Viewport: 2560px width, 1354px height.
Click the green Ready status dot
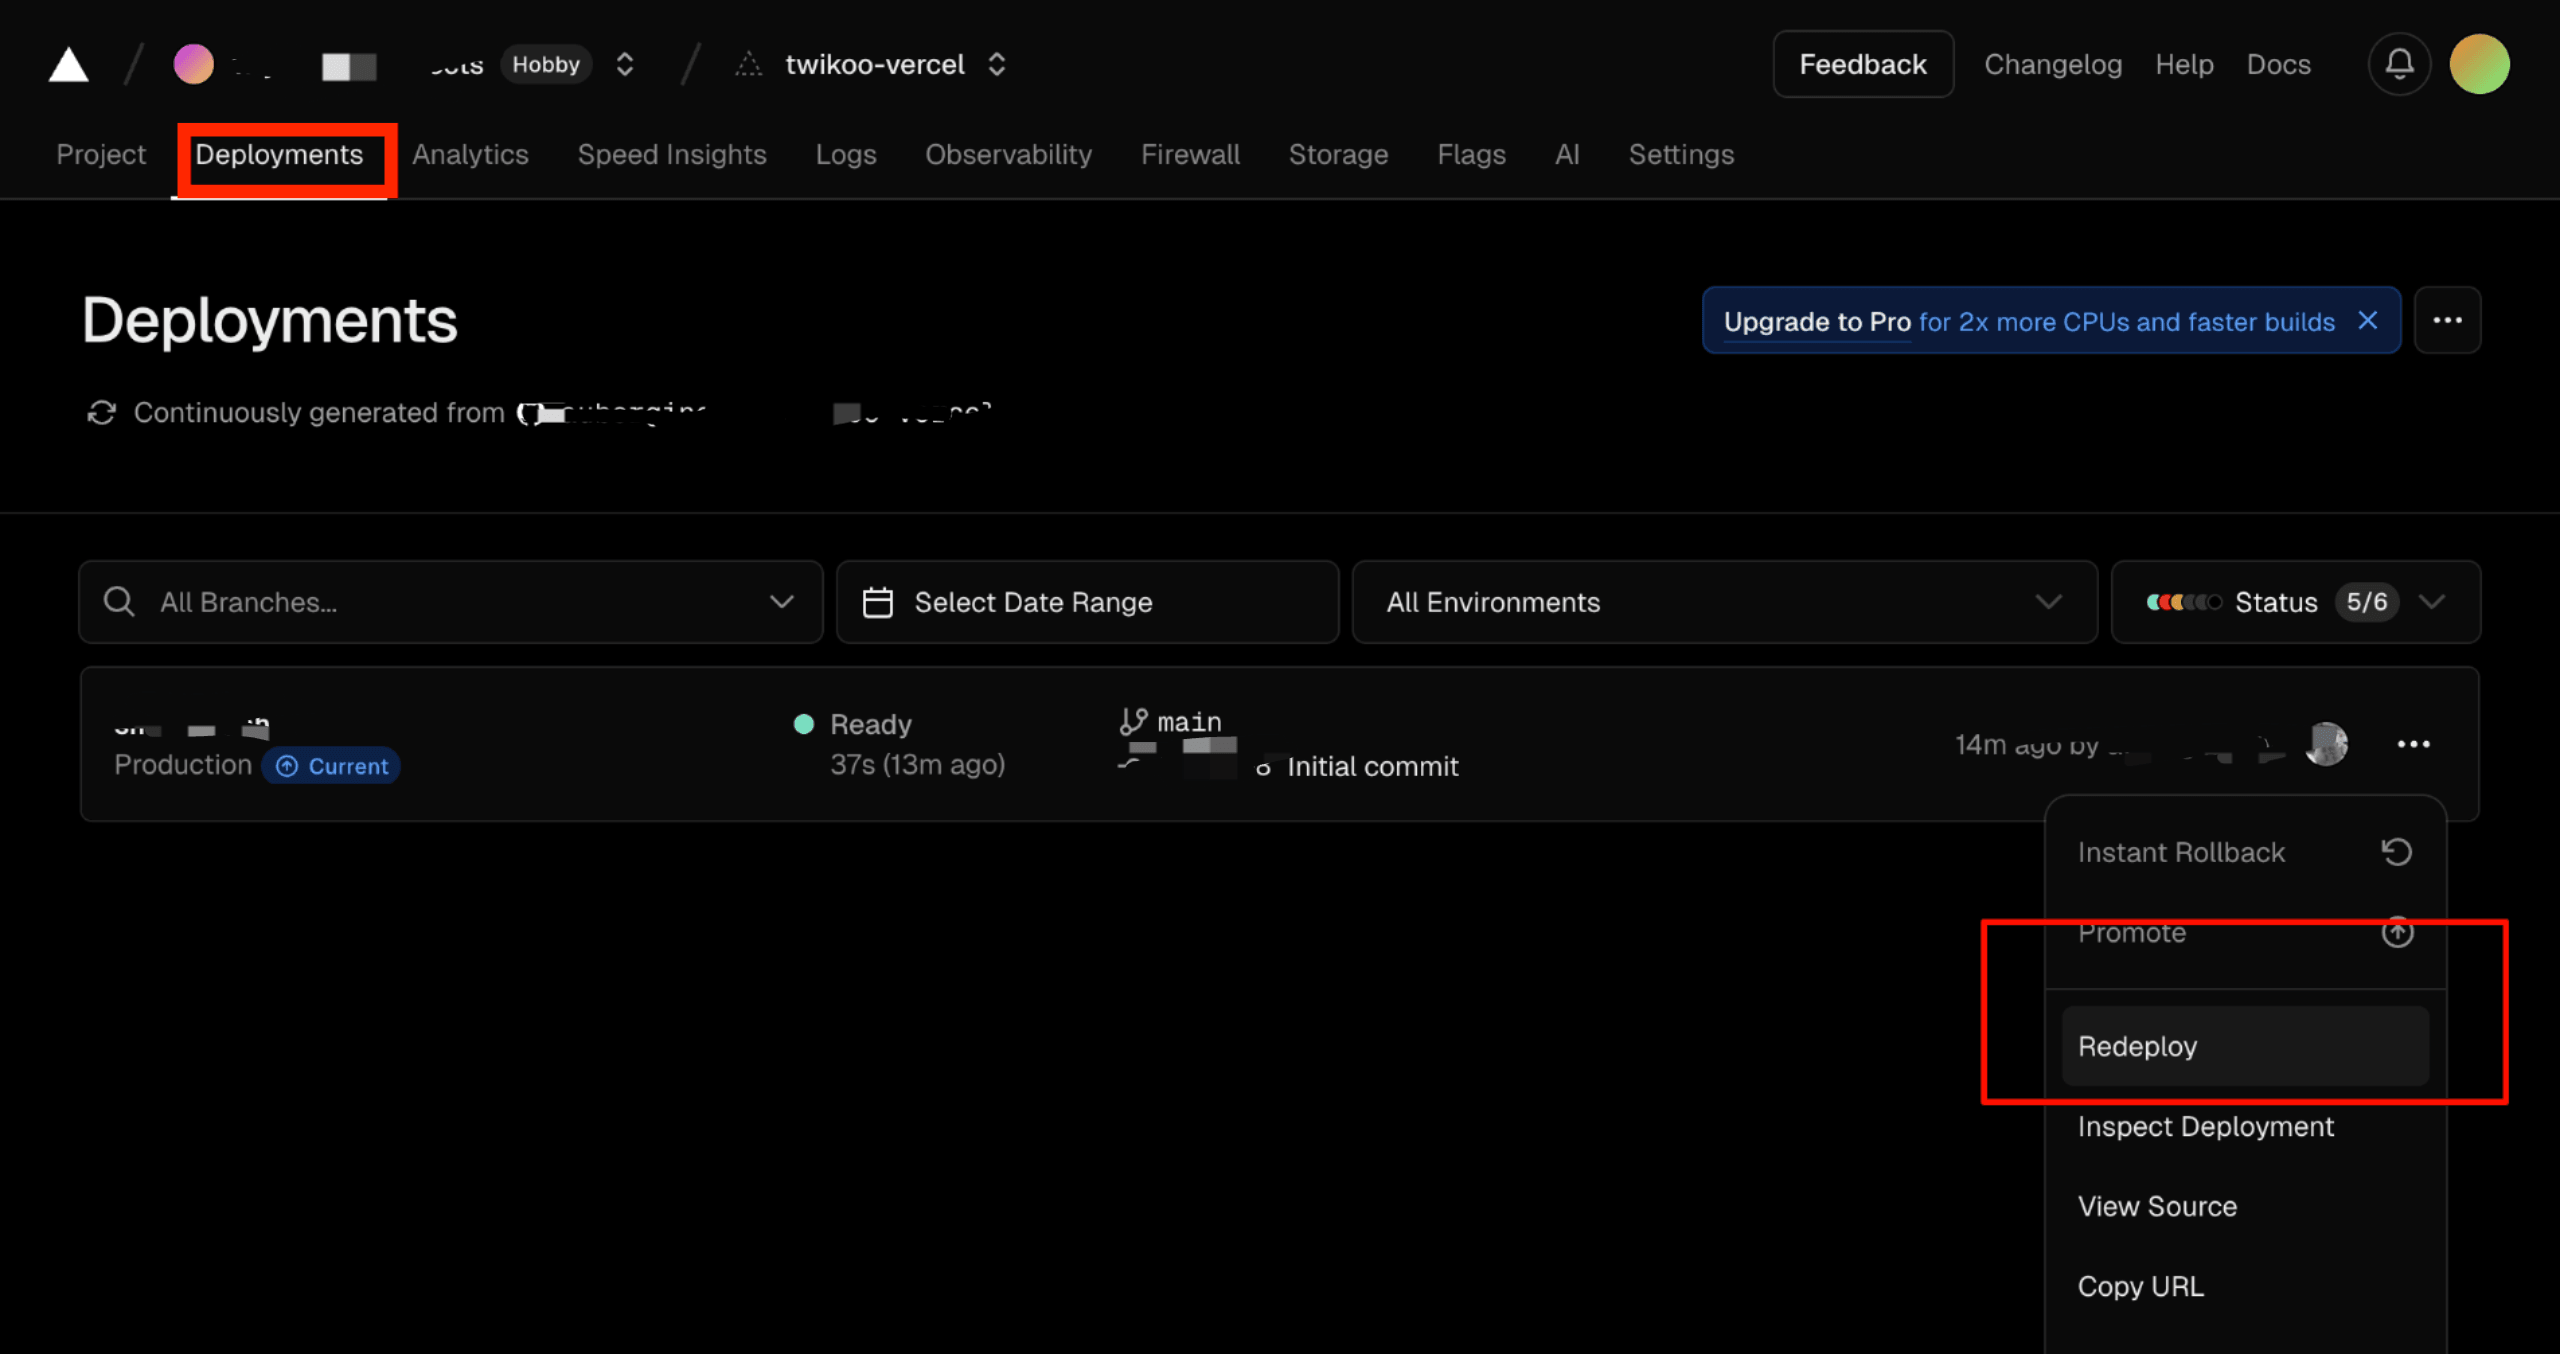803,724
